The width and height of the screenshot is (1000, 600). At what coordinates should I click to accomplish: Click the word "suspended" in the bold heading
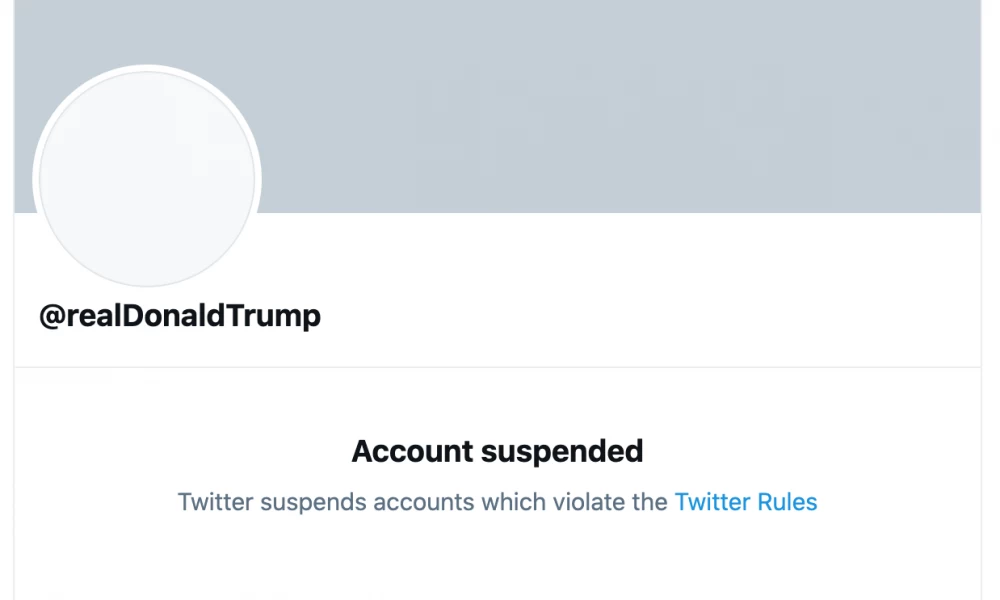562,451
